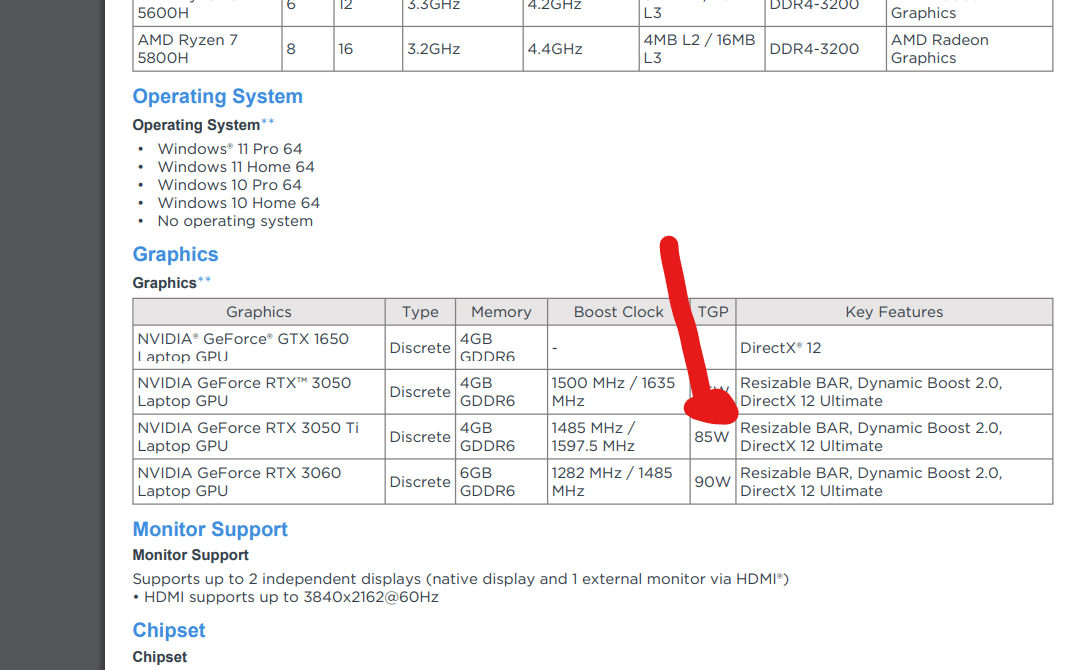Click the 90W TGP cell
This screenshot has height=670, width=1067.
pyautogui.click(x=713, y=482)
